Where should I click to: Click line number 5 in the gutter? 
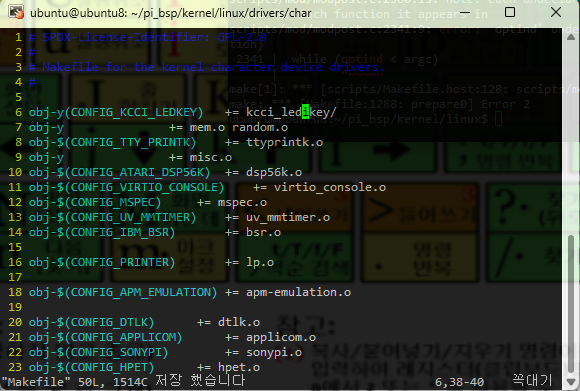[18, 97]
